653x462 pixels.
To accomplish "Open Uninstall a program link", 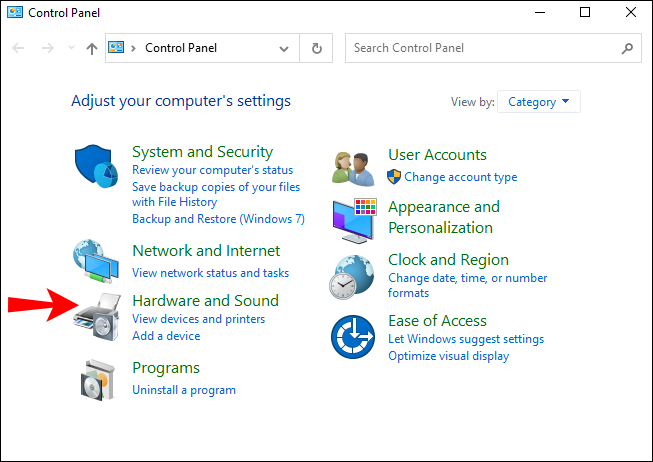I will pos(184,390).
